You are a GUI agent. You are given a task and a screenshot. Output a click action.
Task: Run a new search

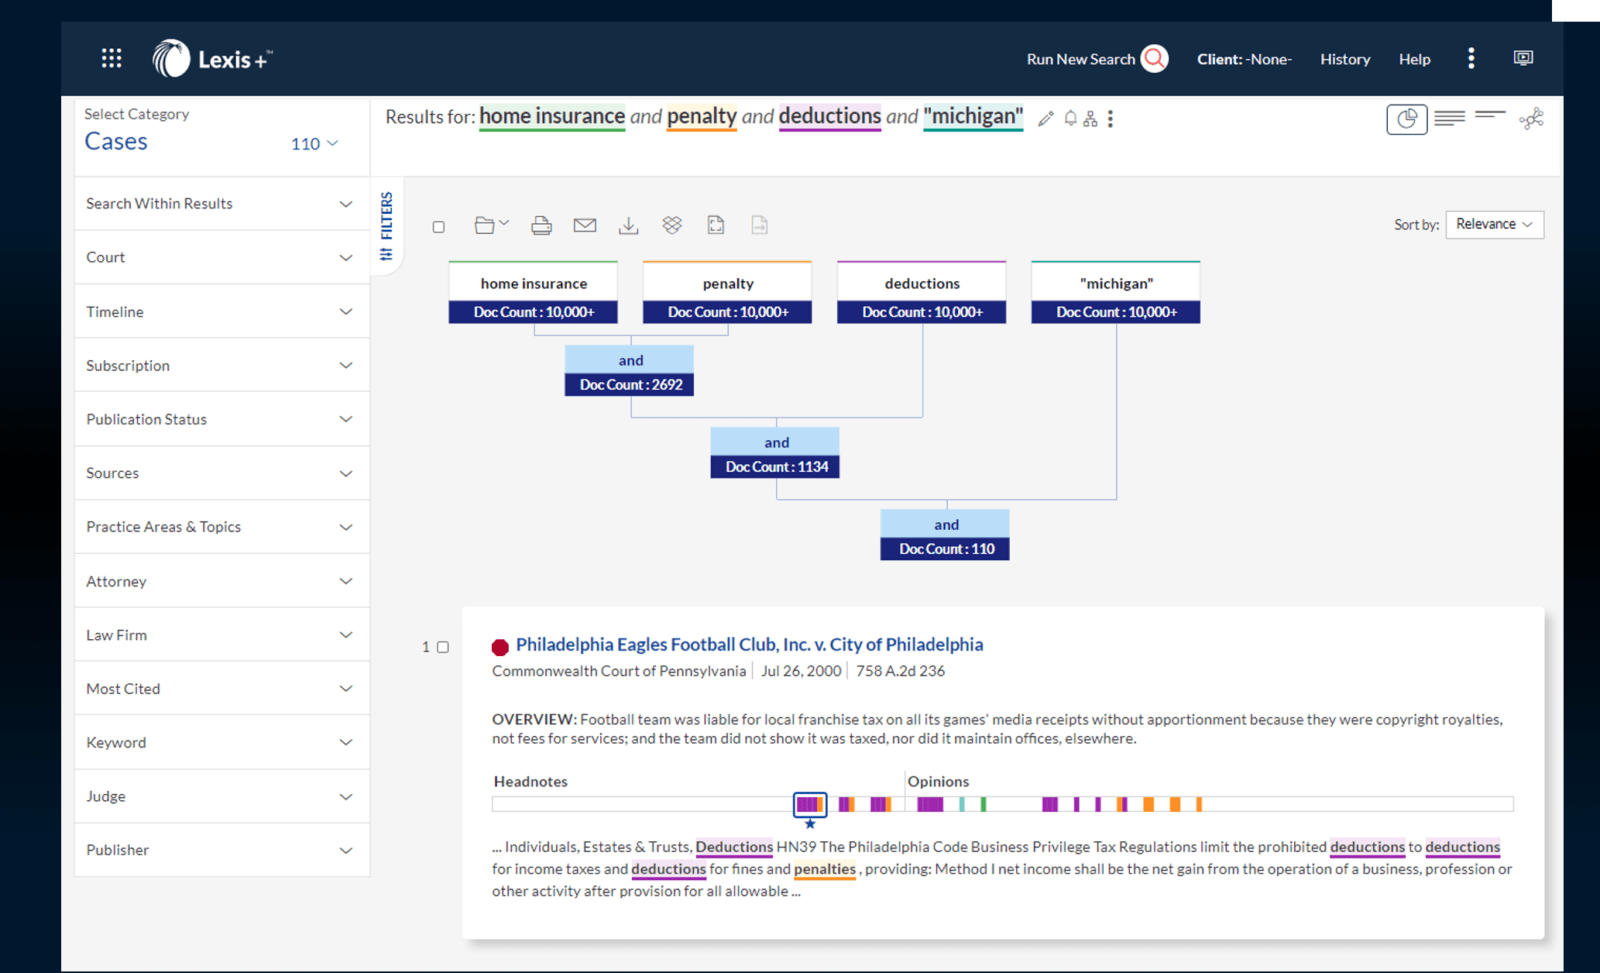click(1094, 59)
